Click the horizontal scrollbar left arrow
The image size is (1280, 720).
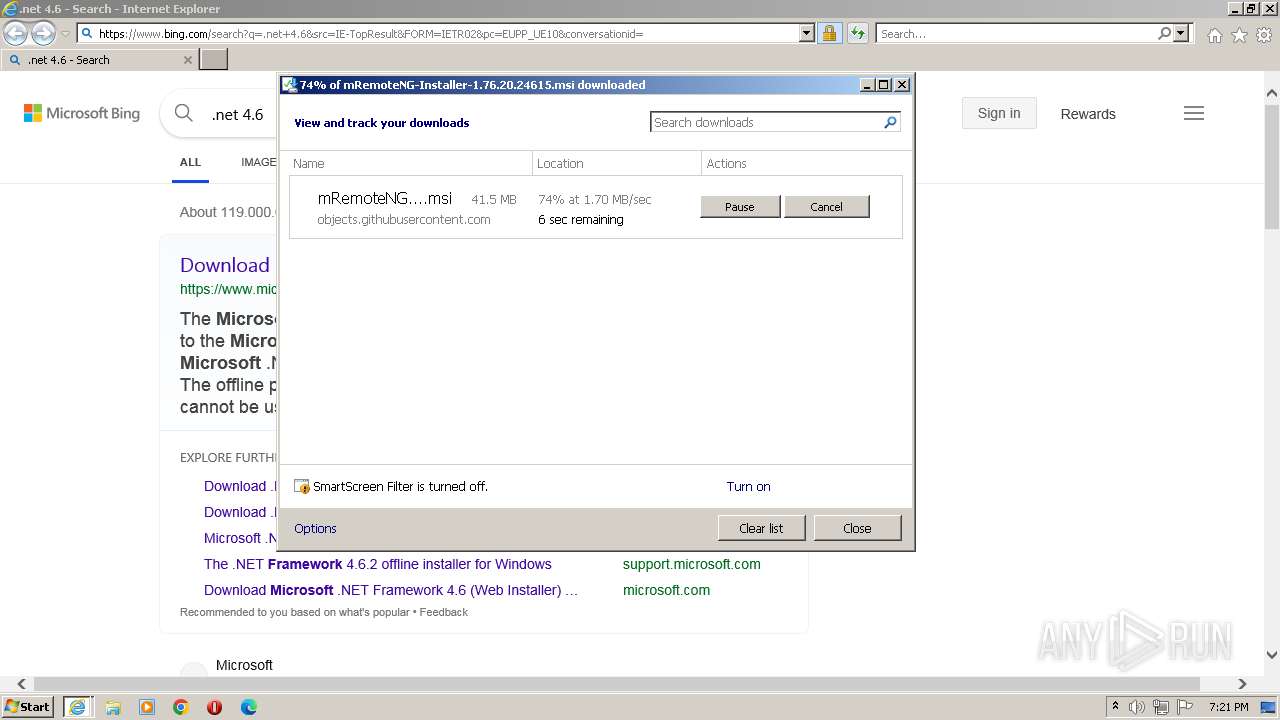pyautogui.click(x=21, y=684)
